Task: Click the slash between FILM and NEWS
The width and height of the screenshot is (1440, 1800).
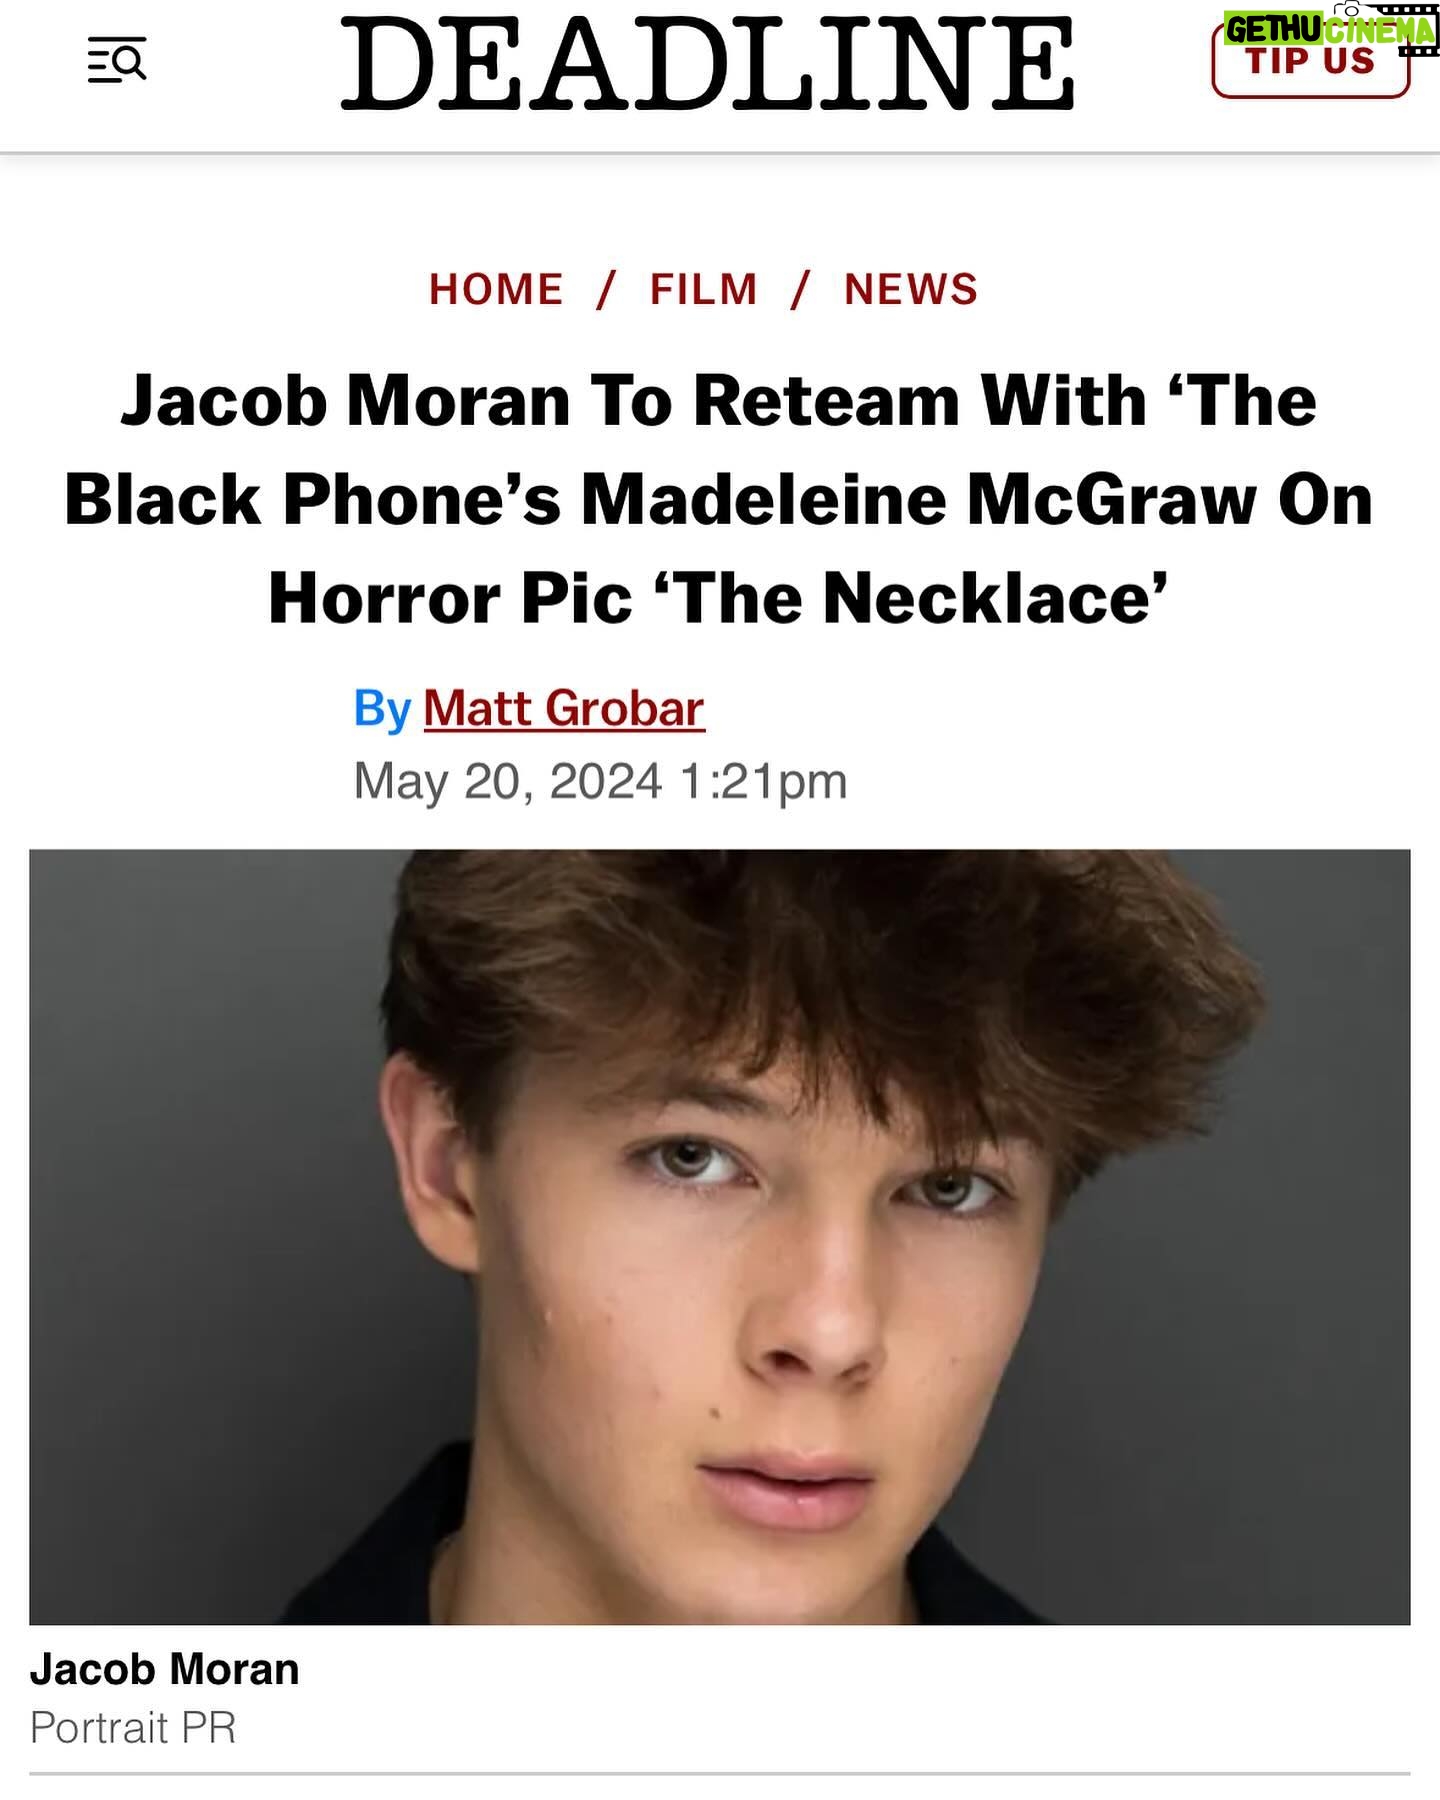Action: coord(800,290)
